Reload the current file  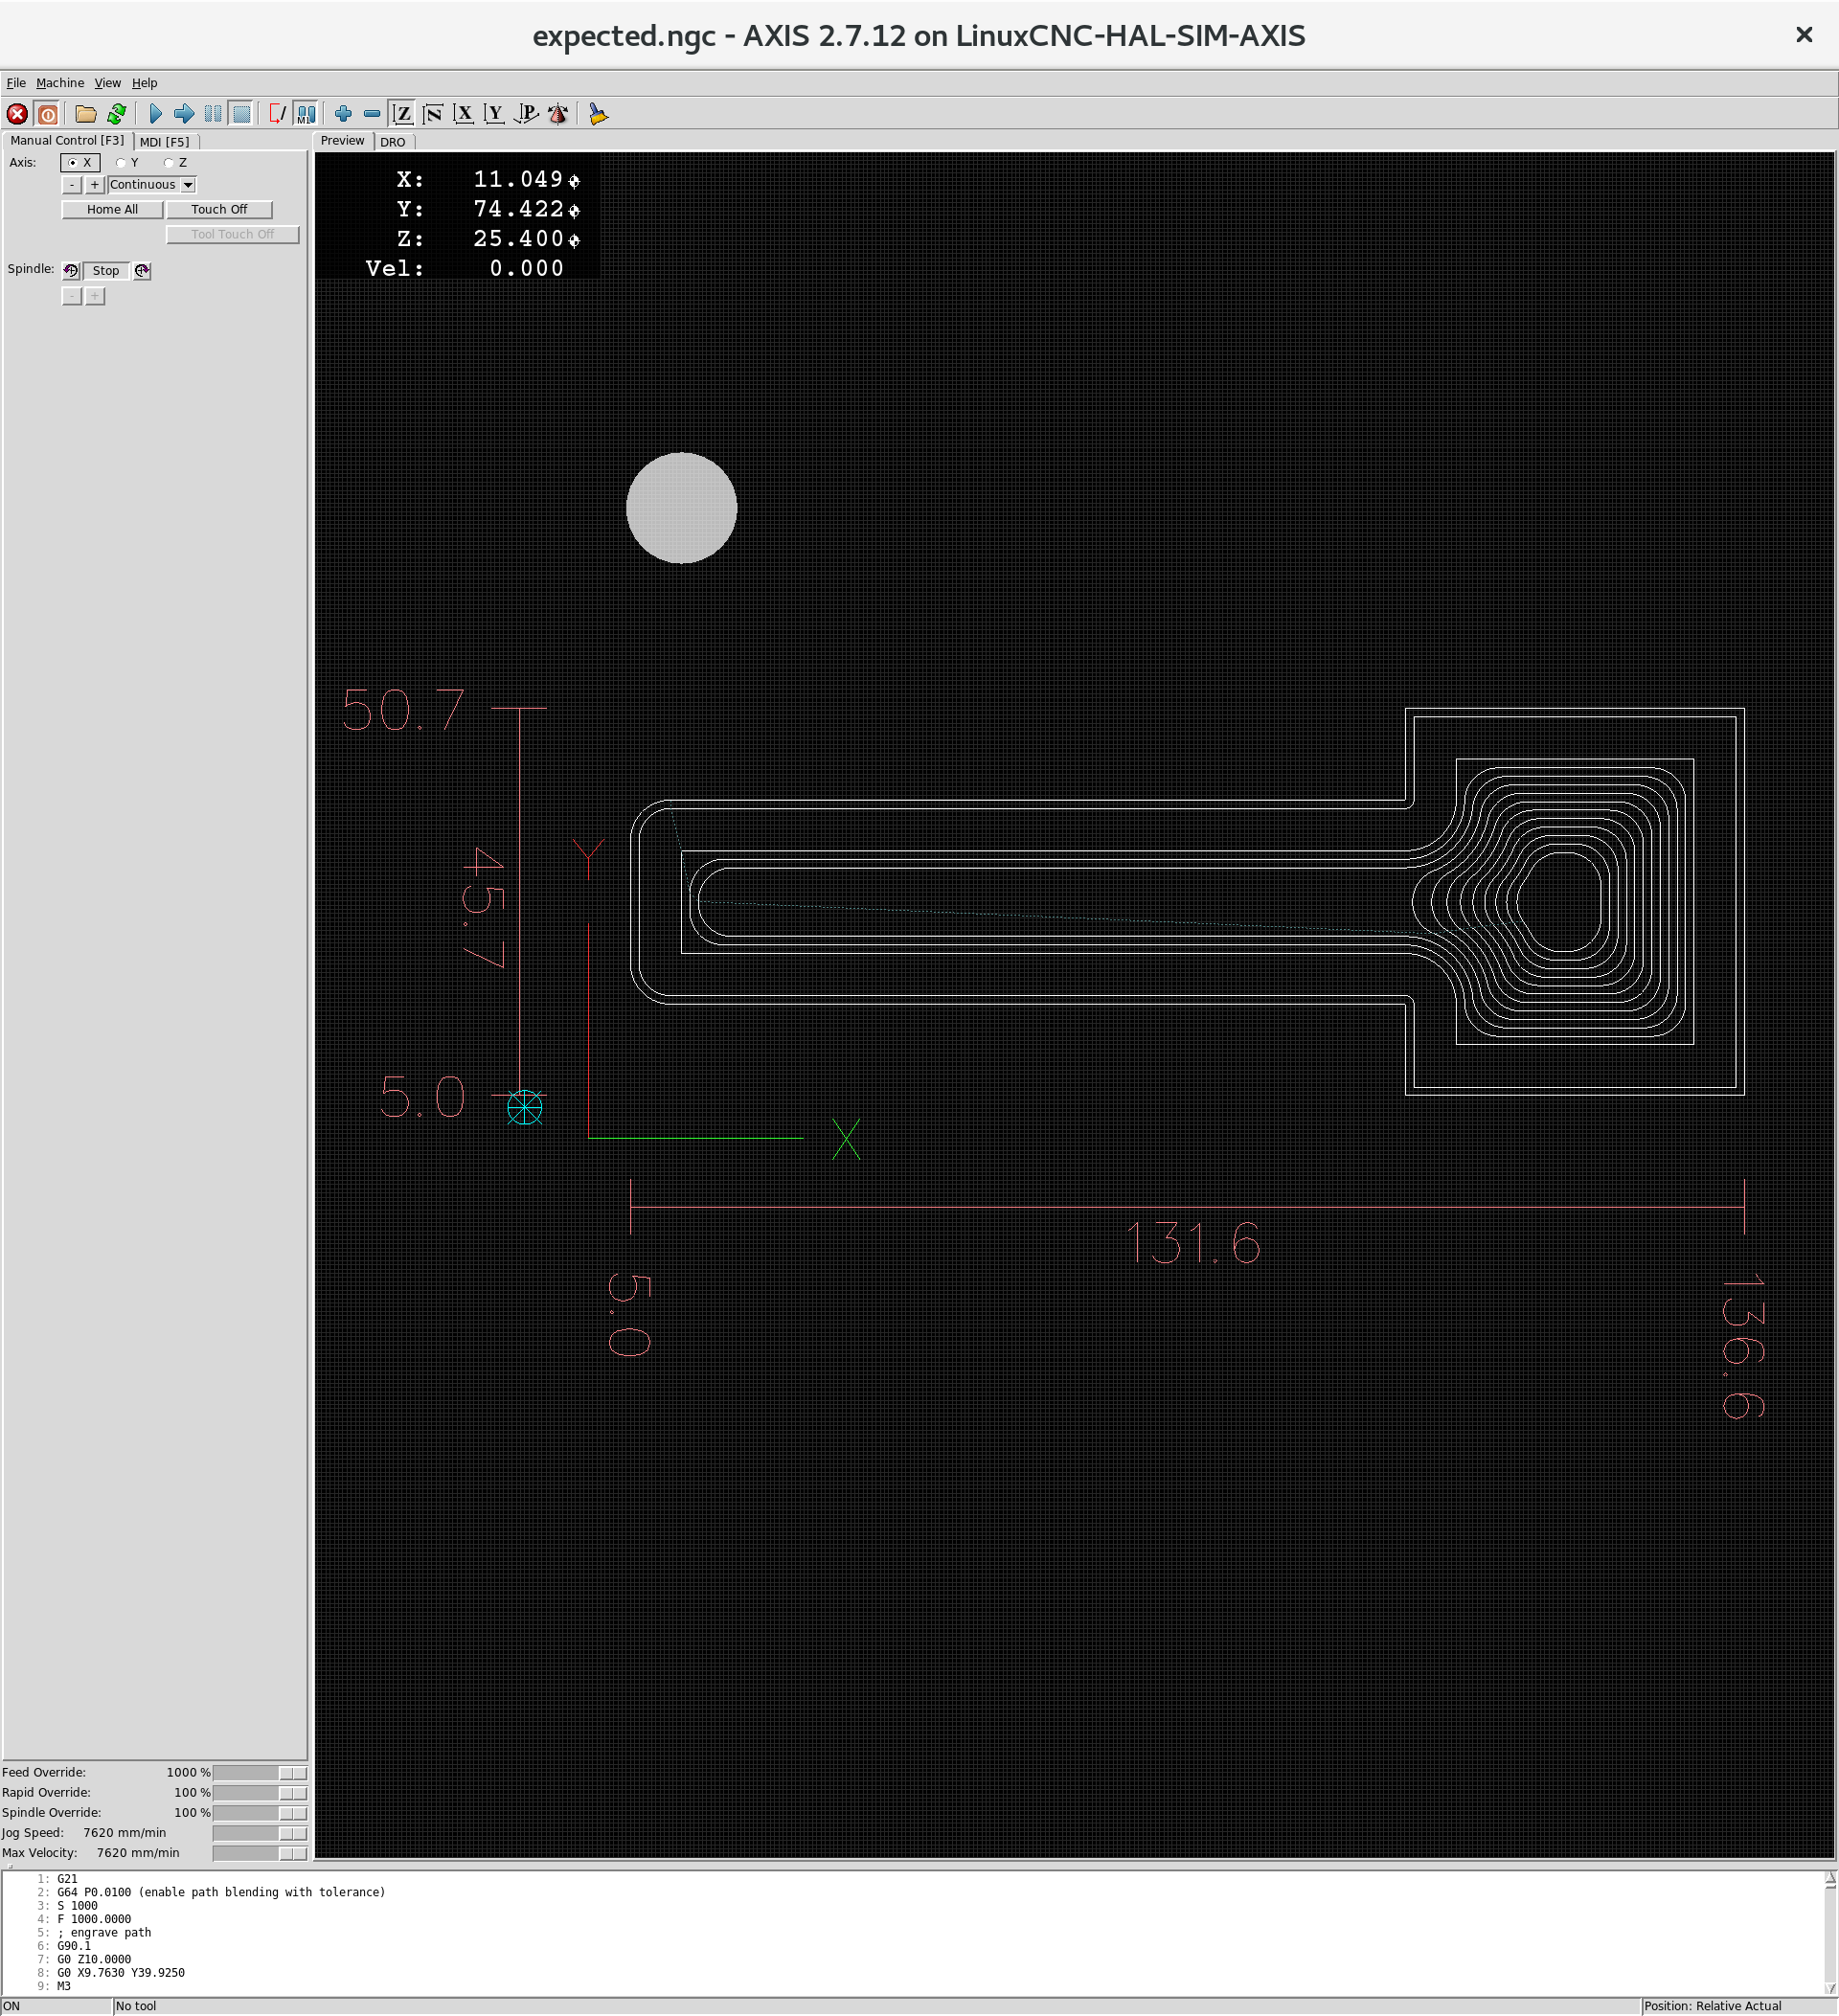click(x=117, y=114)
